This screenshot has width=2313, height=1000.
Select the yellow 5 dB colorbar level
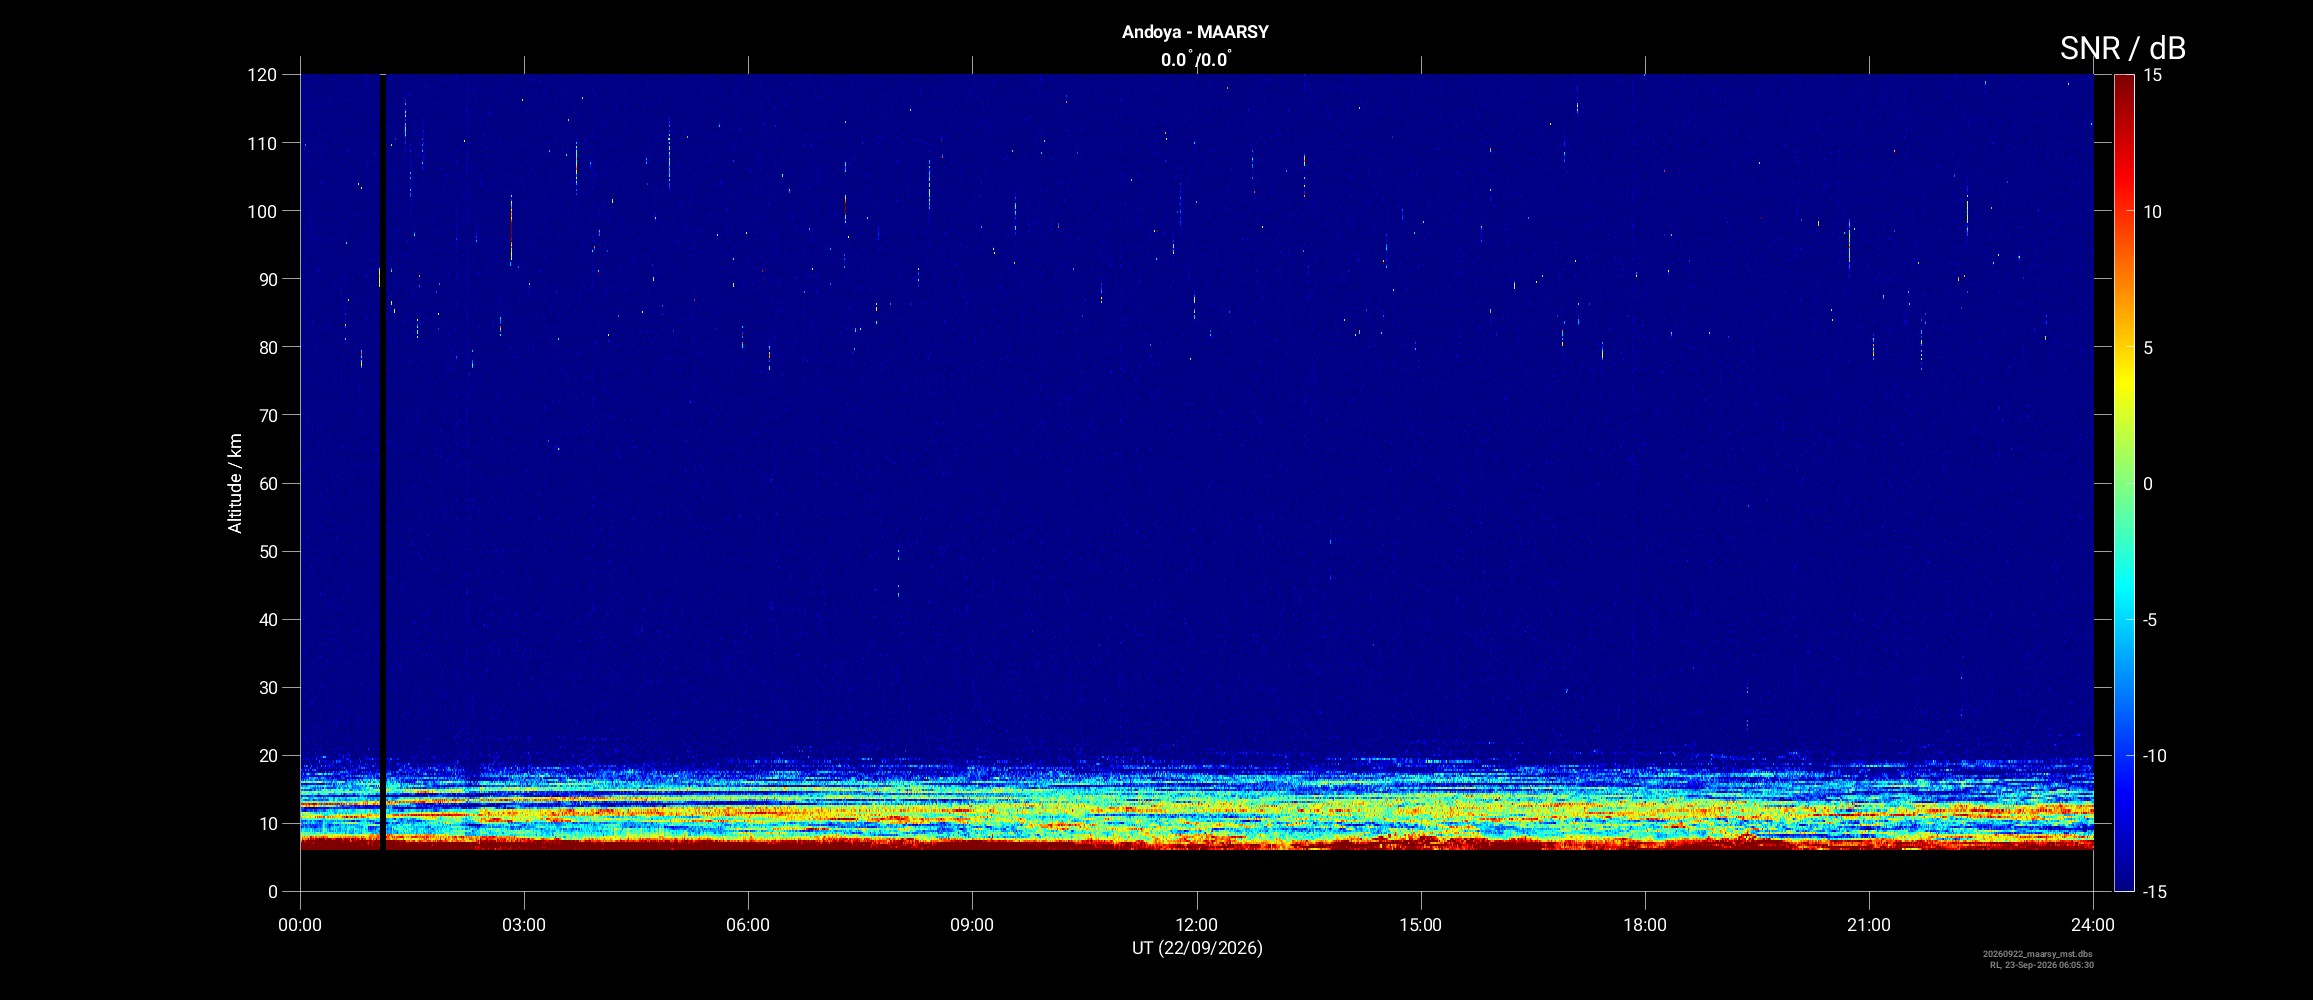click(x=2124, y=347)
